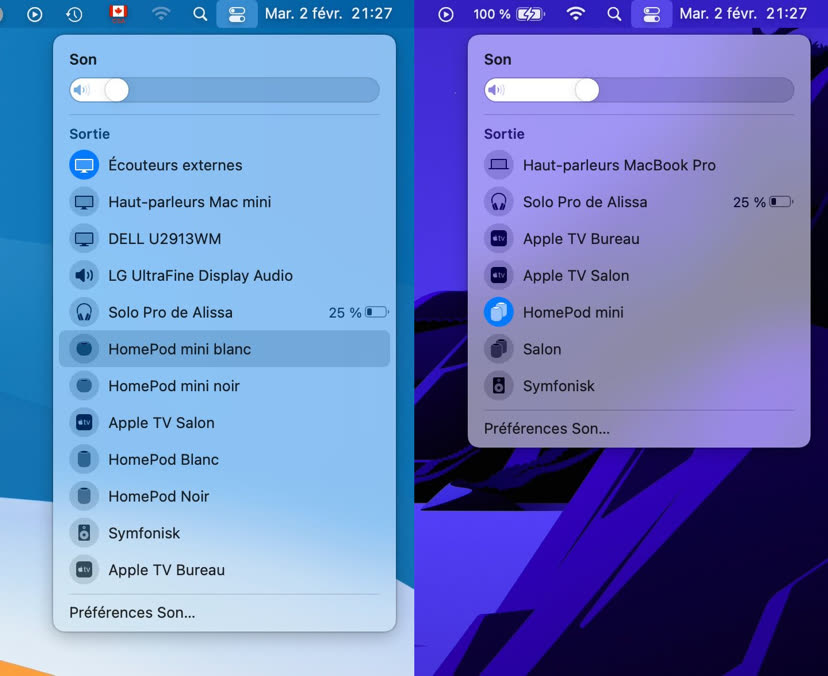Open Wi-Fi menu in right menu bar

point(575,14)
